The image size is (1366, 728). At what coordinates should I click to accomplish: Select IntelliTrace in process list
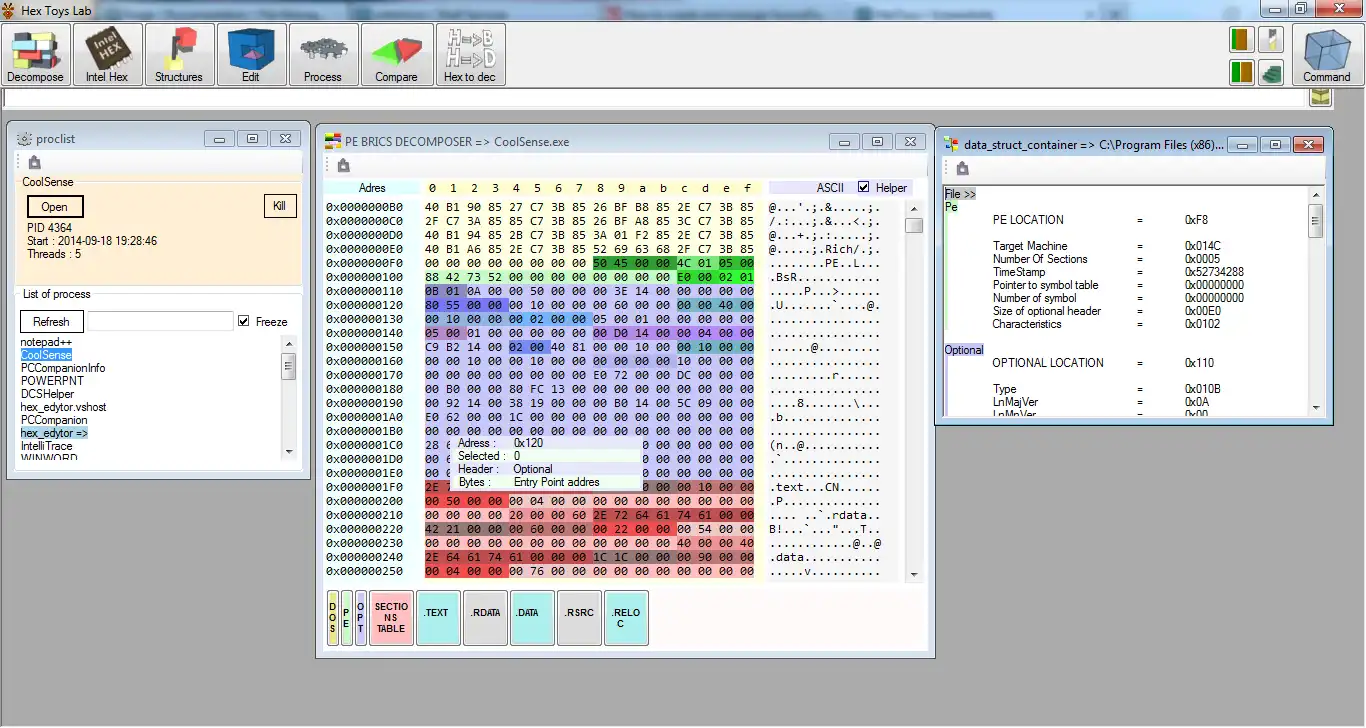46,446
